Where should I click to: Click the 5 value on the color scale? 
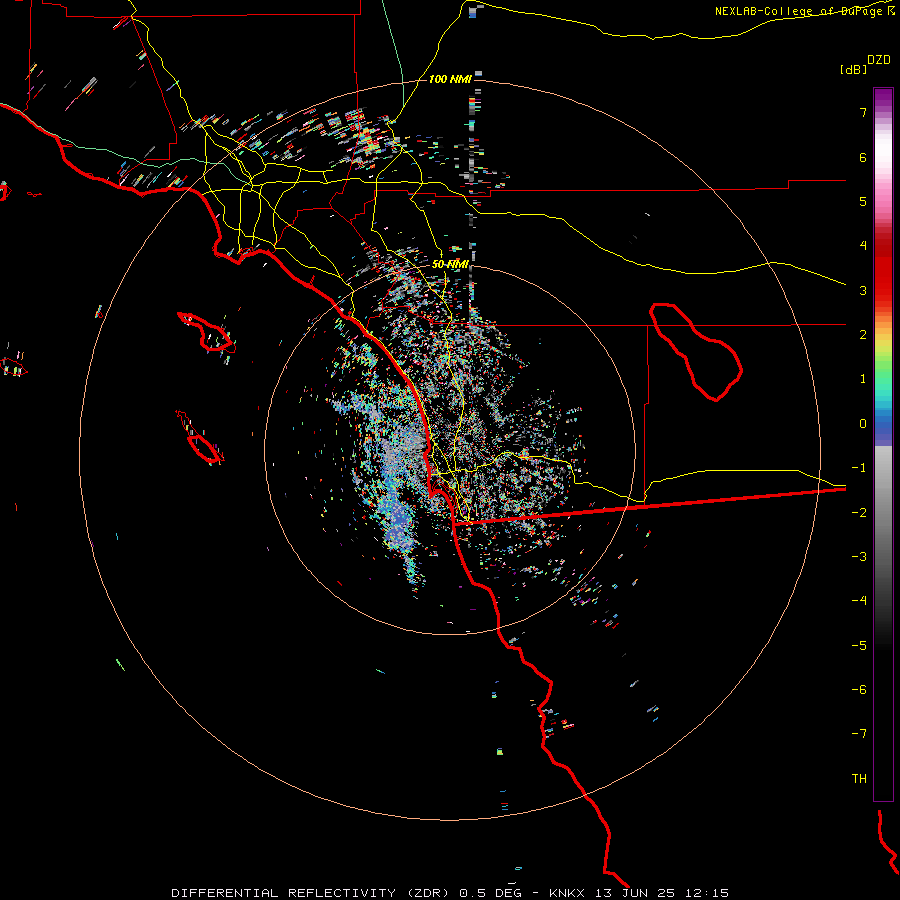coord(863,201)
